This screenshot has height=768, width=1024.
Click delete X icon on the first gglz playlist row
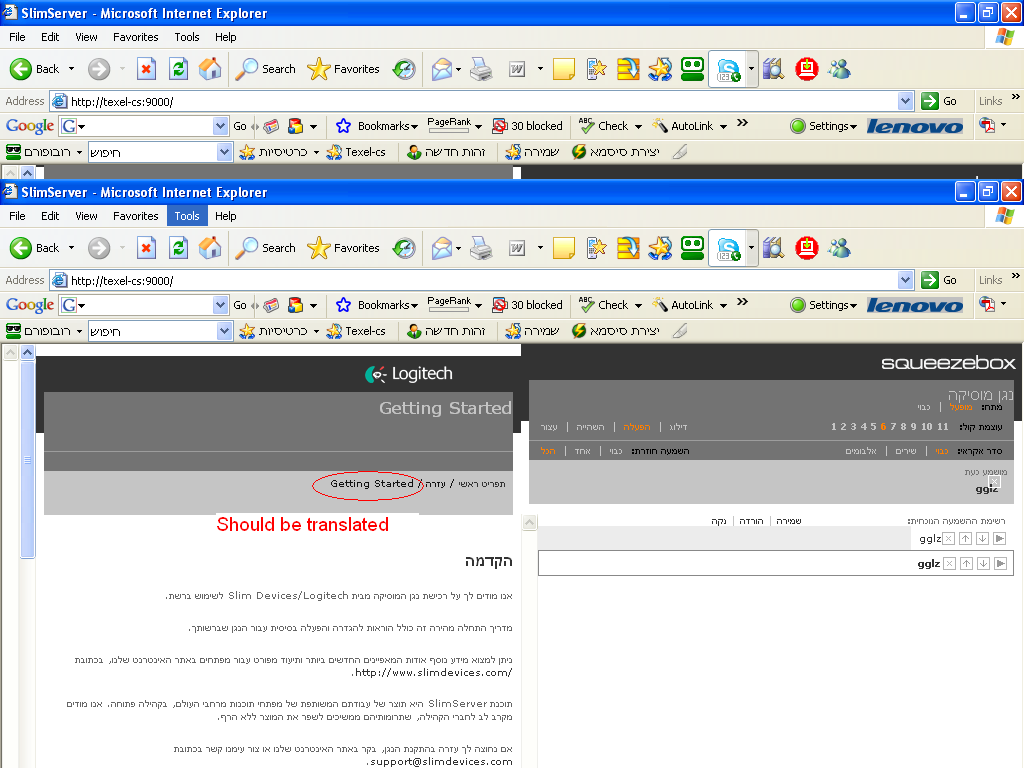949,539
